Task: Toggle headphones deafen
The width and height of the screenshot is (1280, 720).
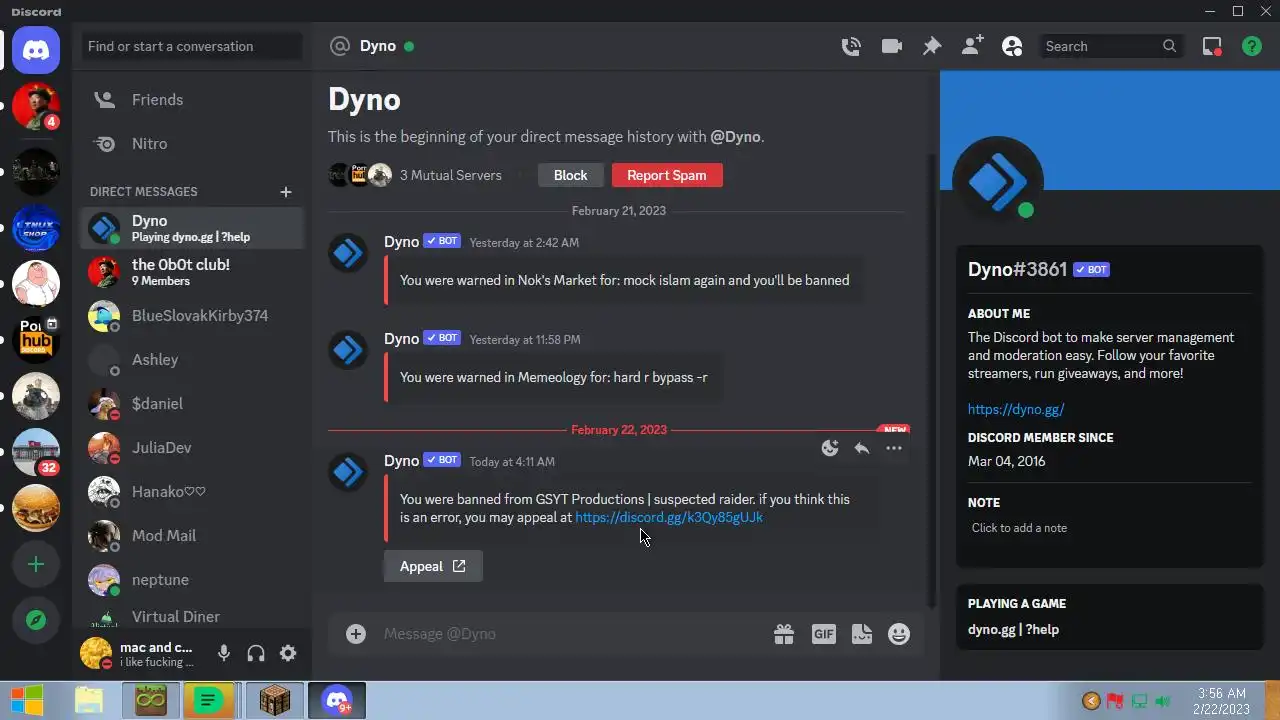Action: point(256,653)
